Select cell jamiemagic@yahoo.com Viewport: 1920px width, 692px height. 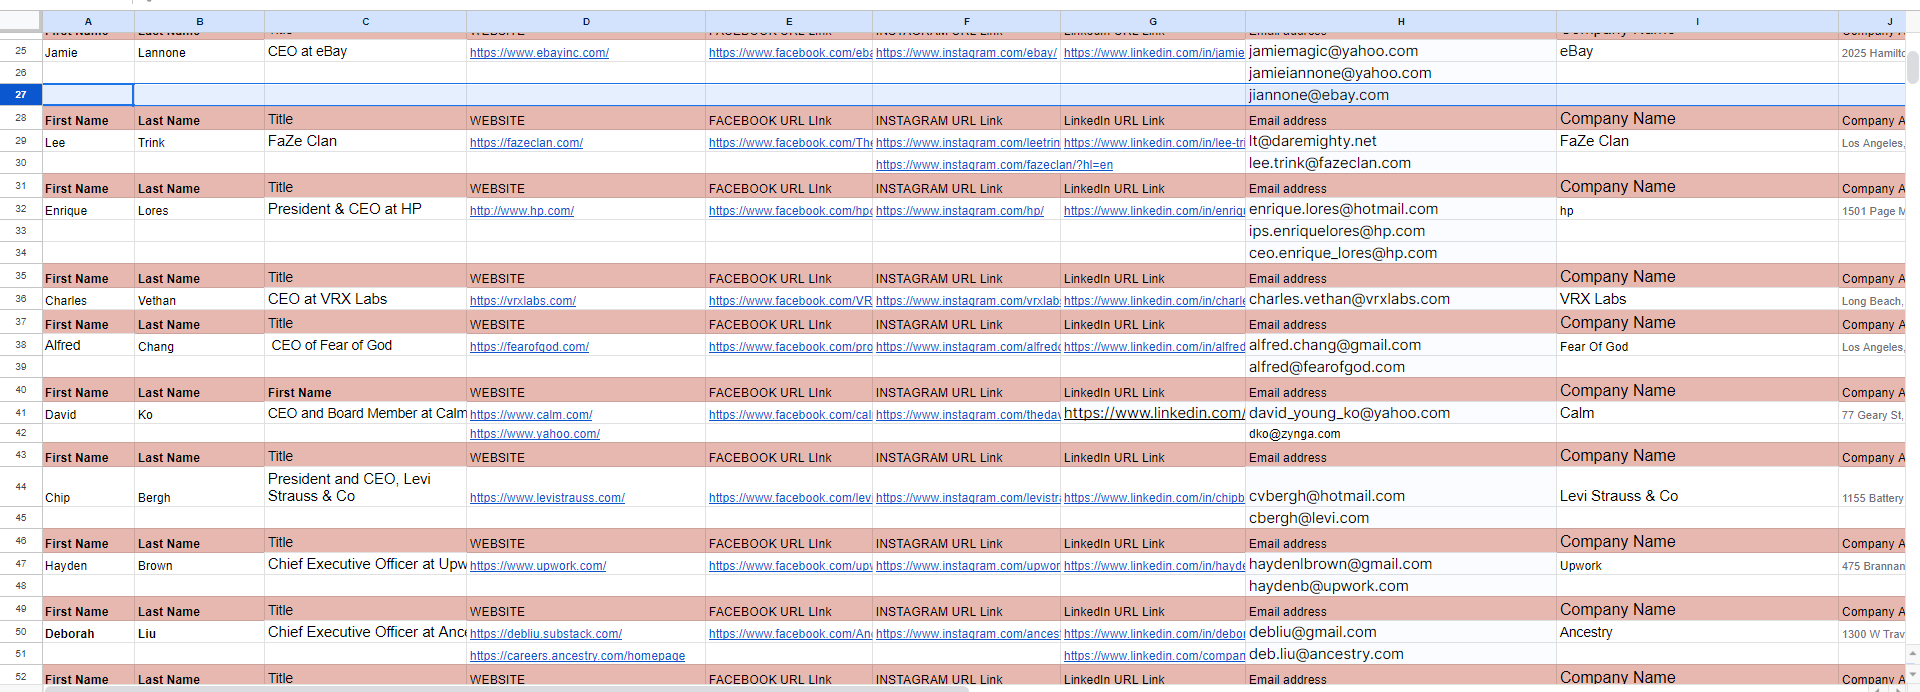[x=1401, y=51]
